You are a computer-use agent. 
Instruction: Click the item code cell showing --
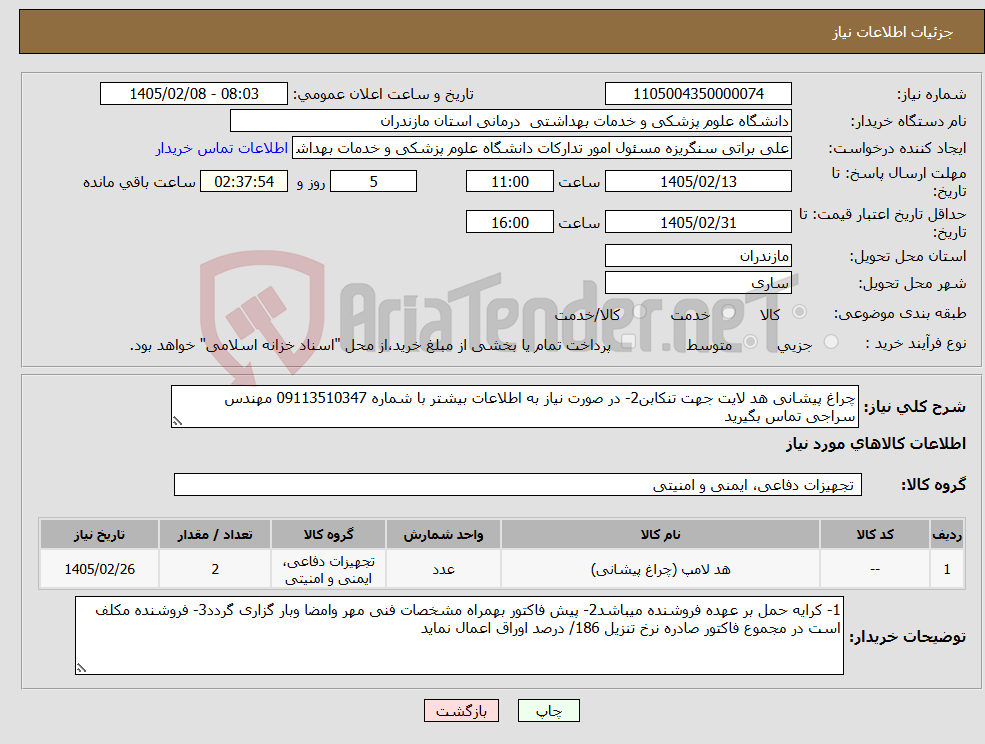tap(874, 569)
